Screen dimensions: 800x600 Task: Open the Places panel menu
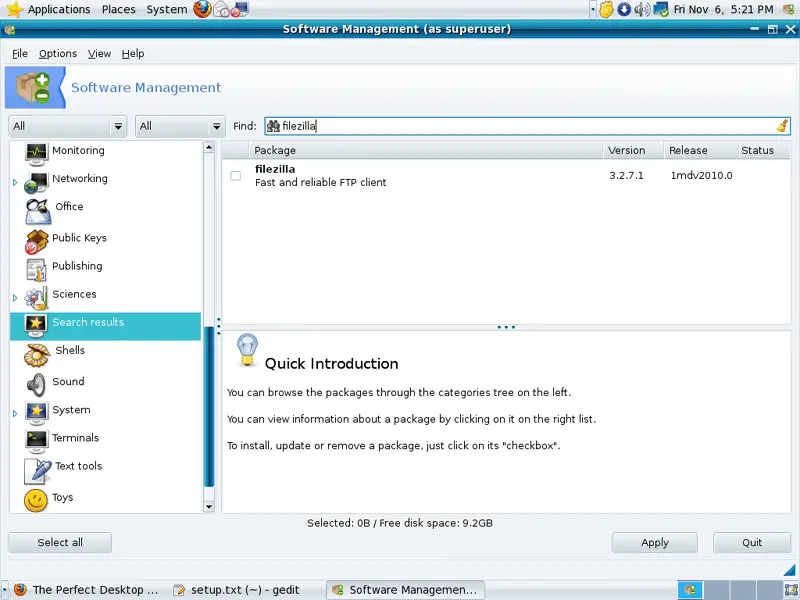119,9
